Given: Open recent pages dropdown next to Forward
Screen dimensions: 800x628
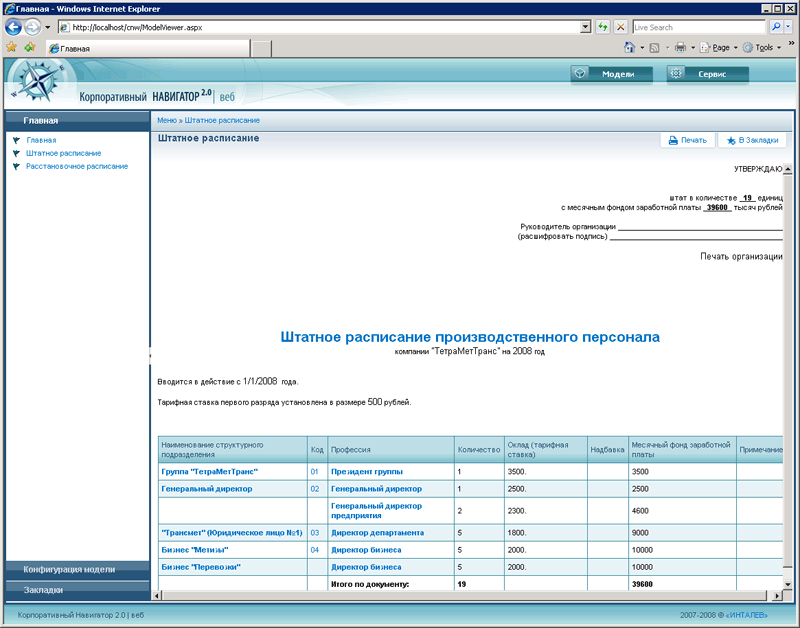Looking at the screenshot, I should [47, 27].
